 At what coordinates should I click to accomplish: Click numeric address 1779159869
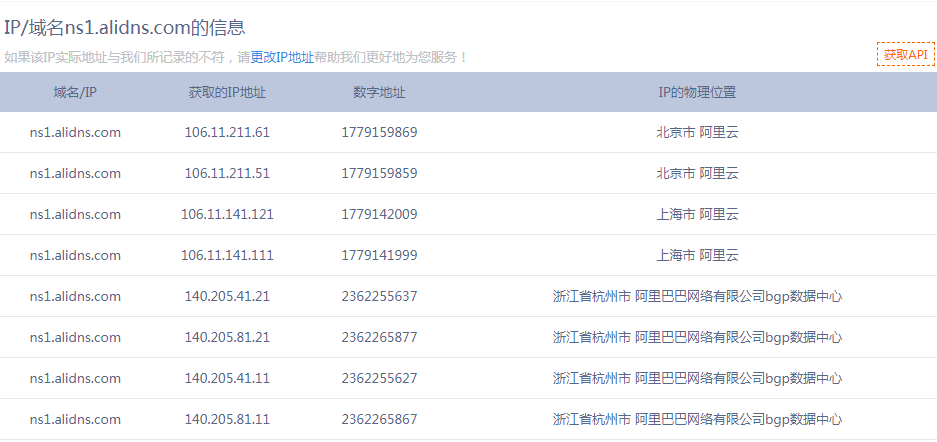click(379, 133)
